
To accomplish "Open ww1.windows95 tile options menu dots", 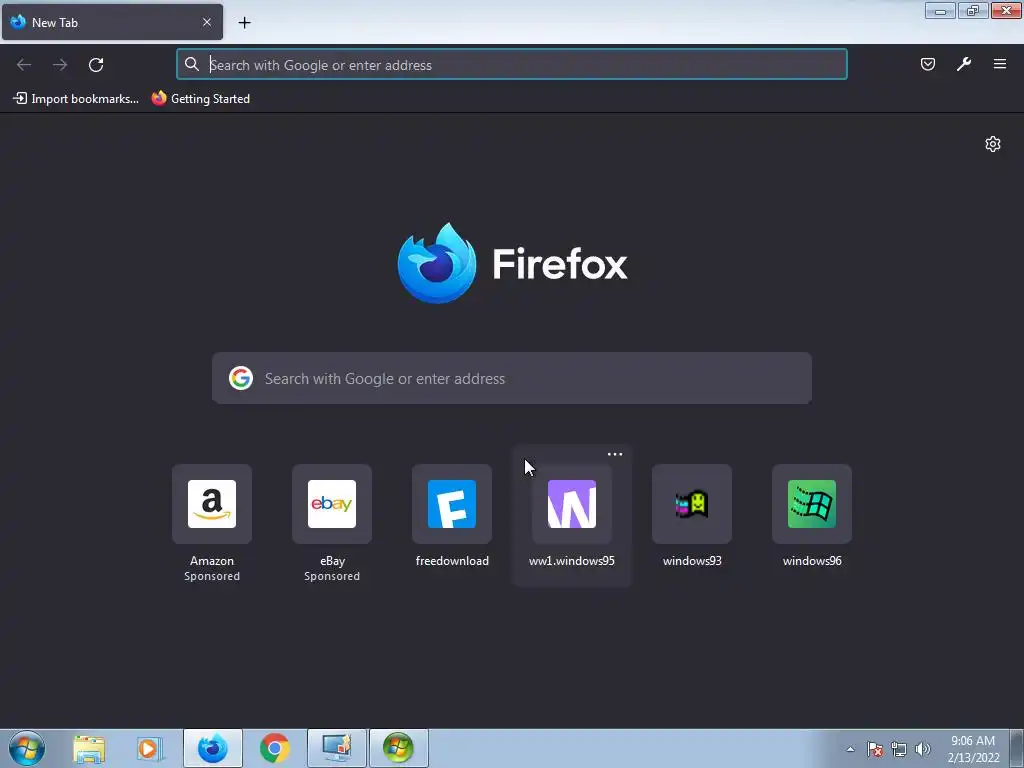I will 615,454.
